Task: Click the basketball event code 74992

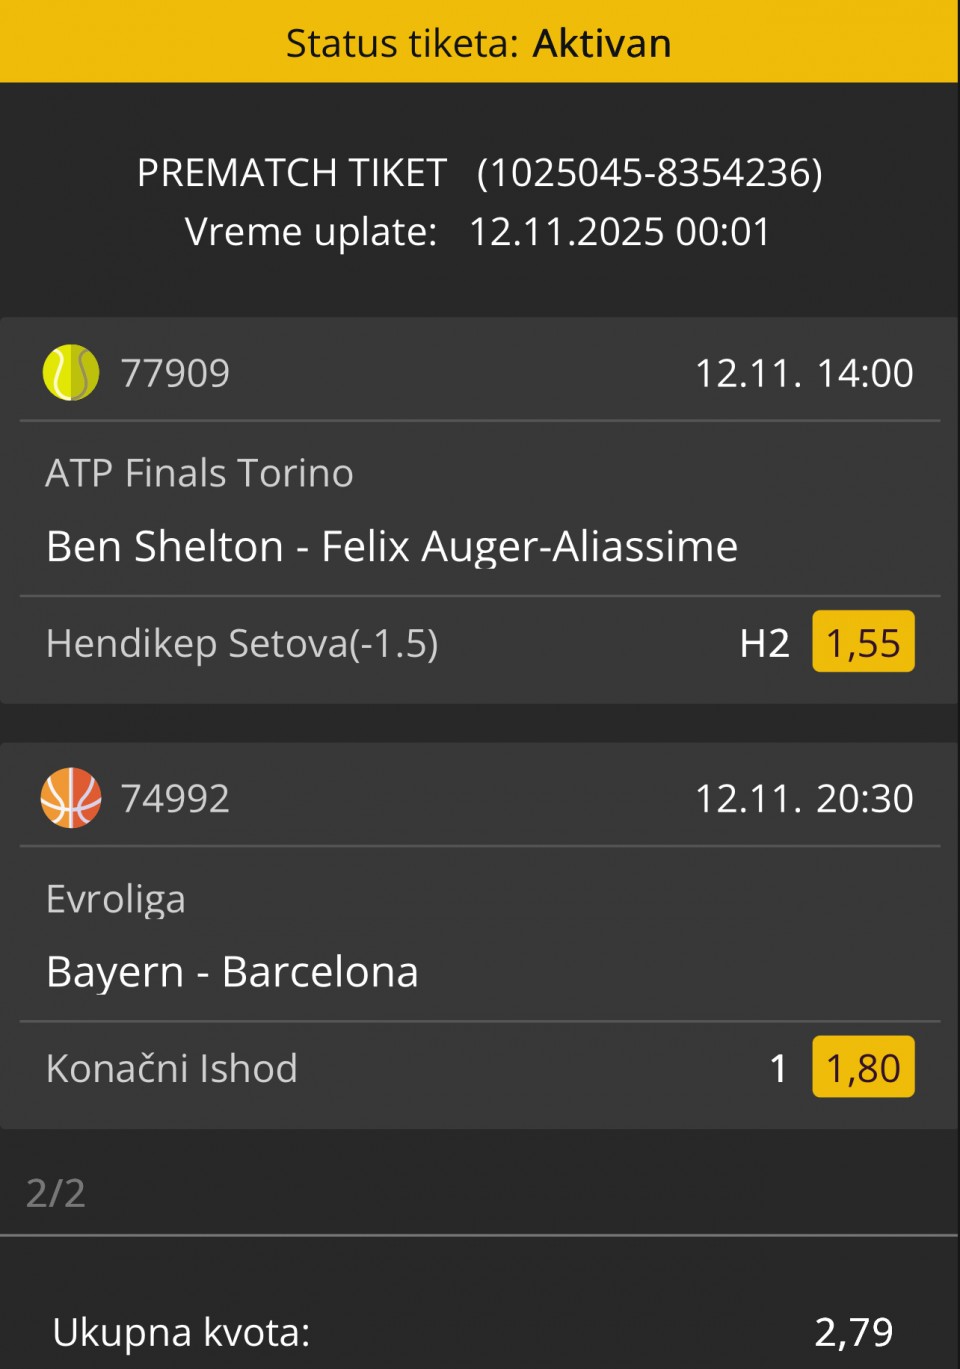Action: [x=175, y=798]
